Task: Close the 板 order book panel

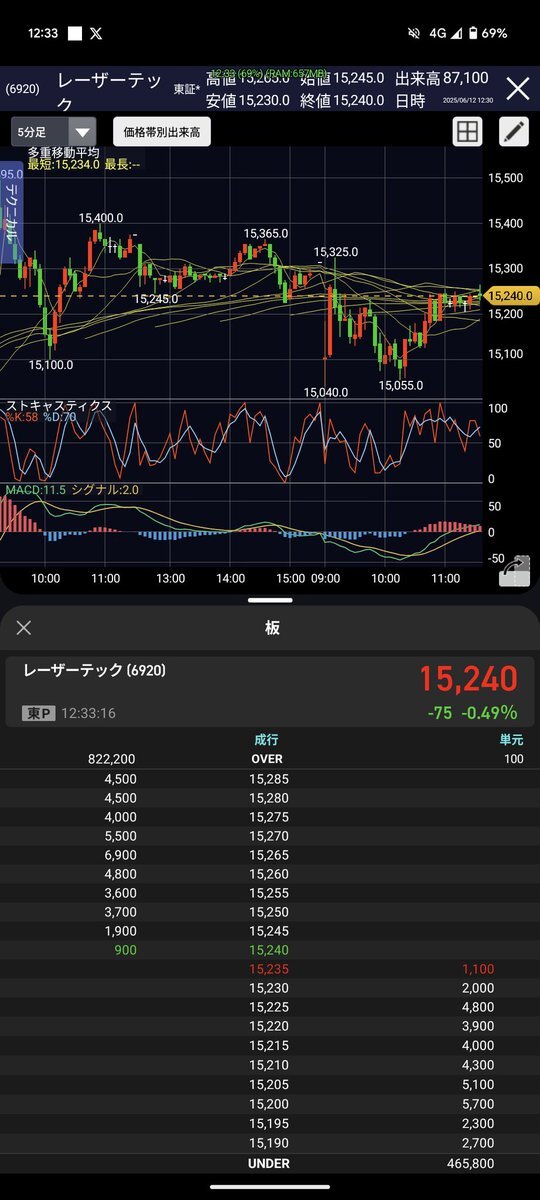Action: 24,628
